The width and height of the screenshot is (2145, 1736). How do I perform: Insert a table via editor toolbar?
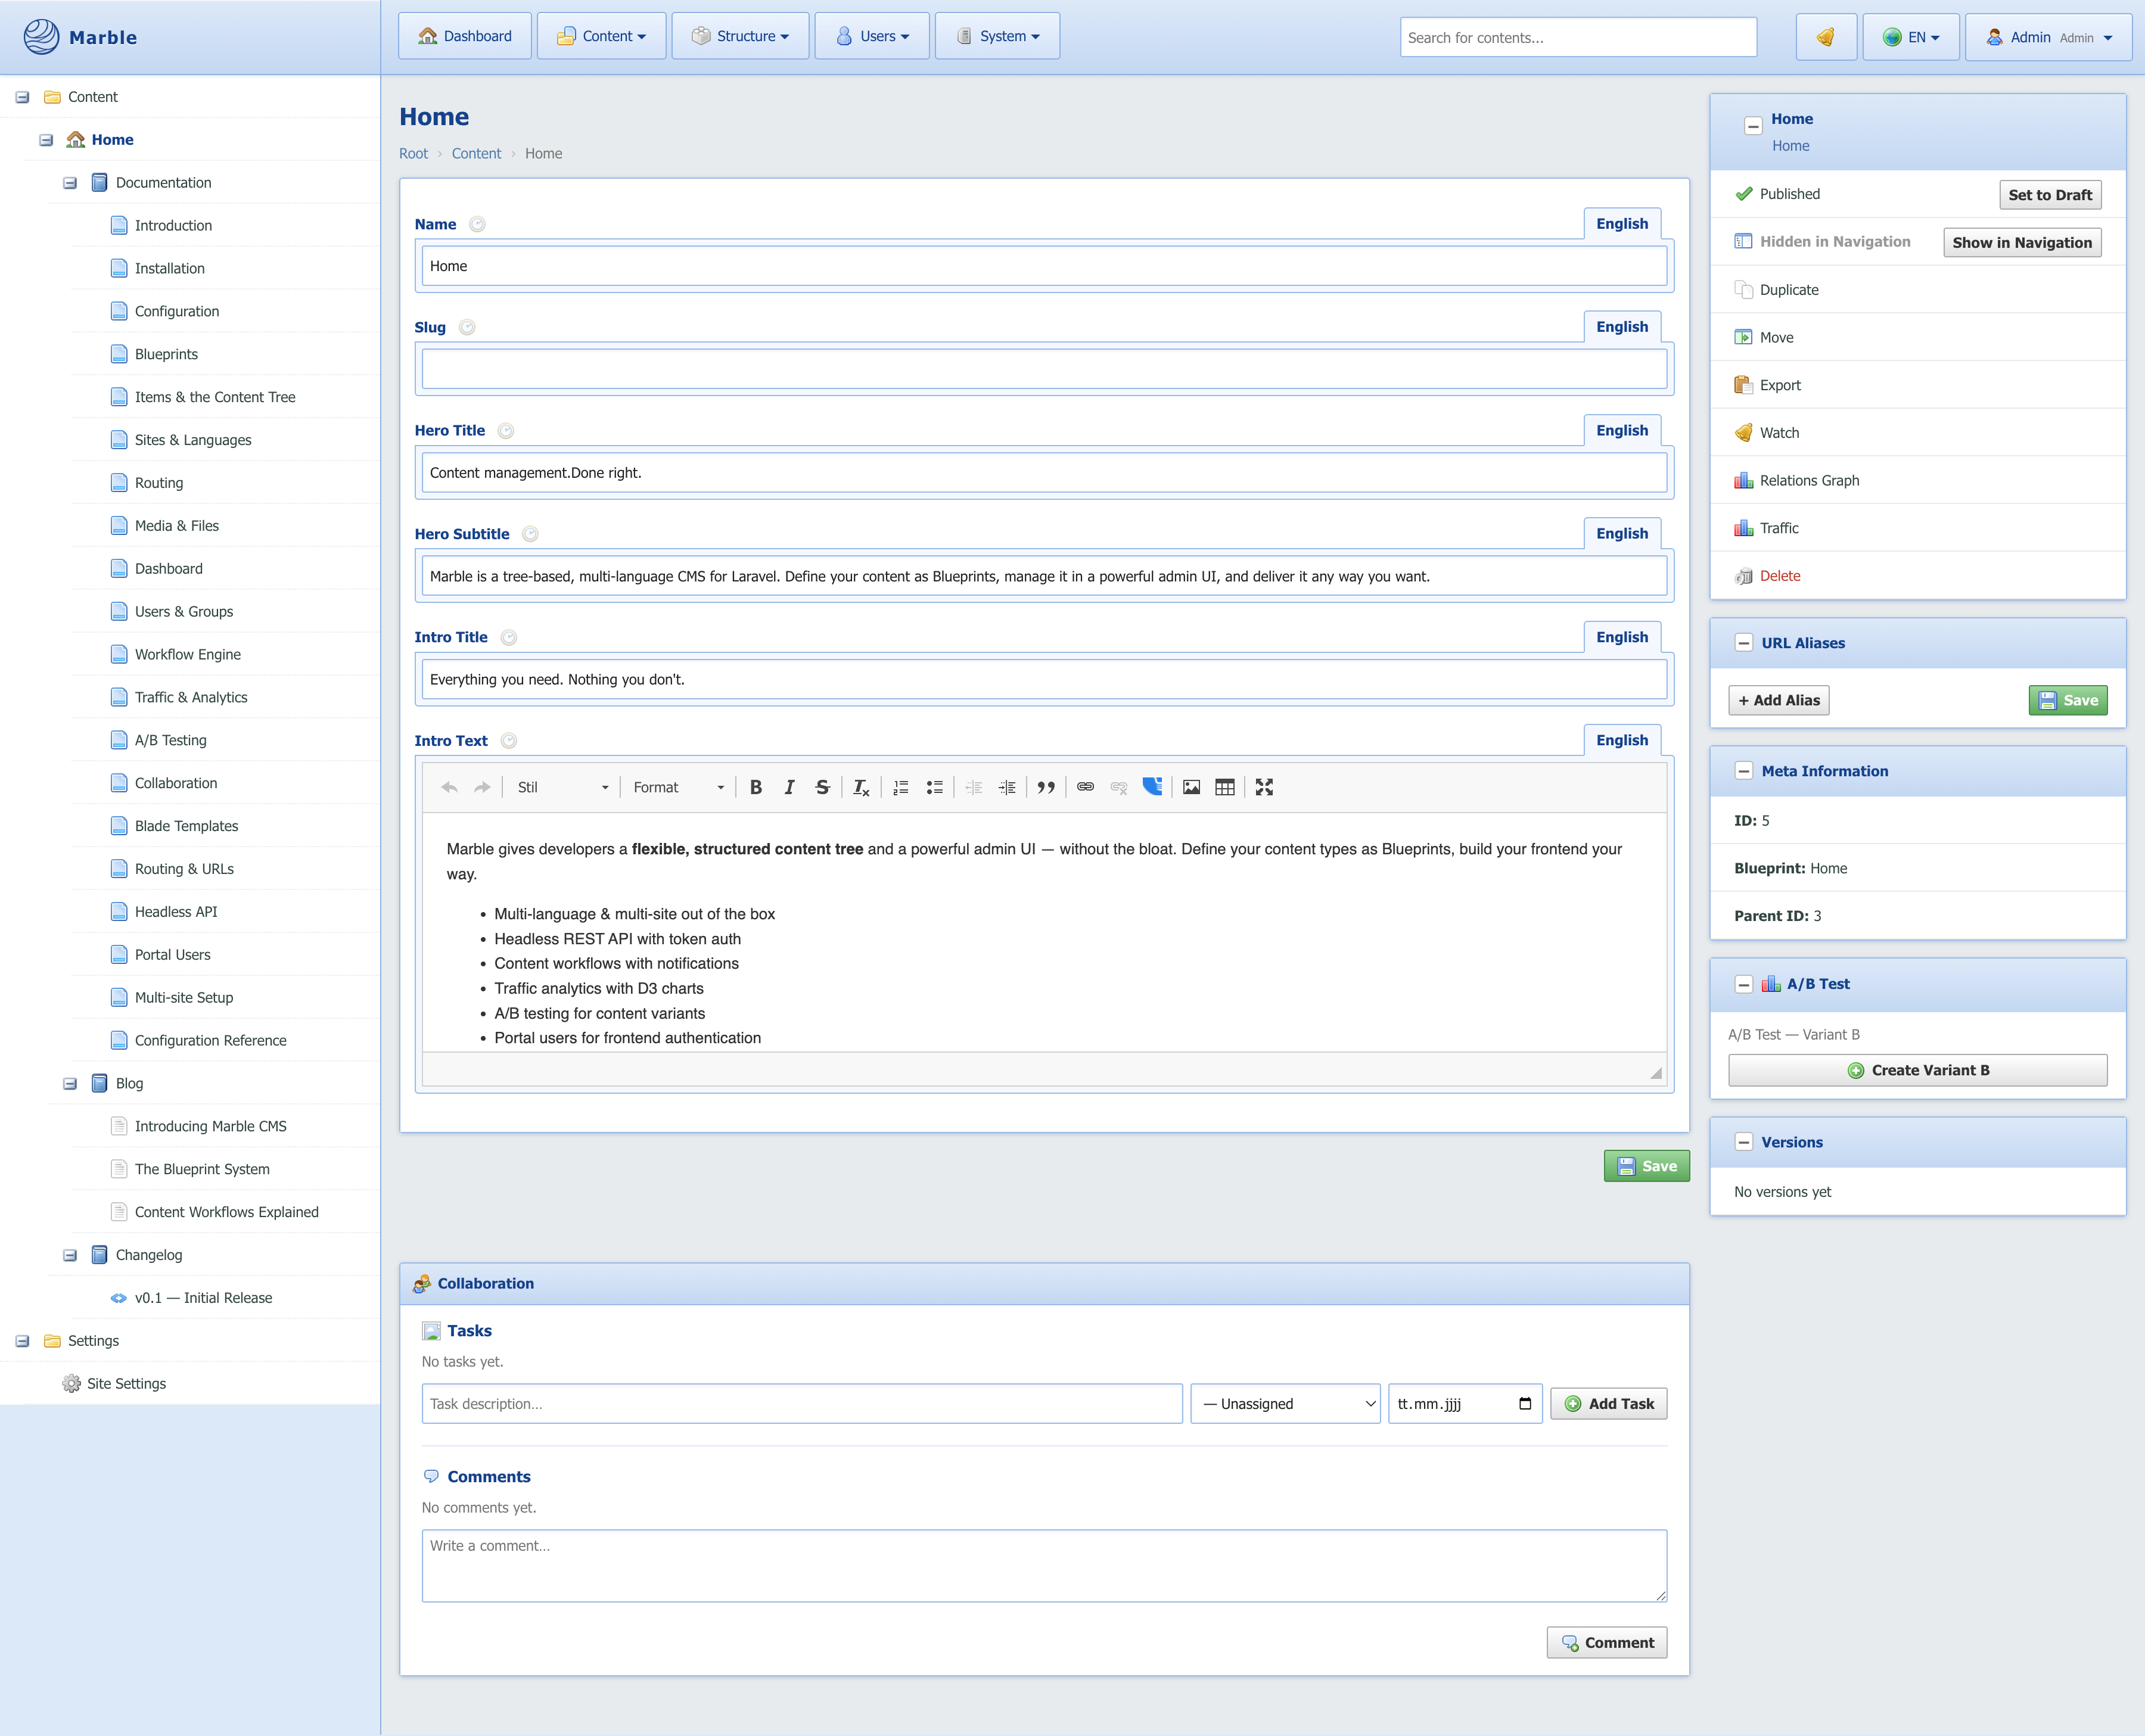point(1224,787)
